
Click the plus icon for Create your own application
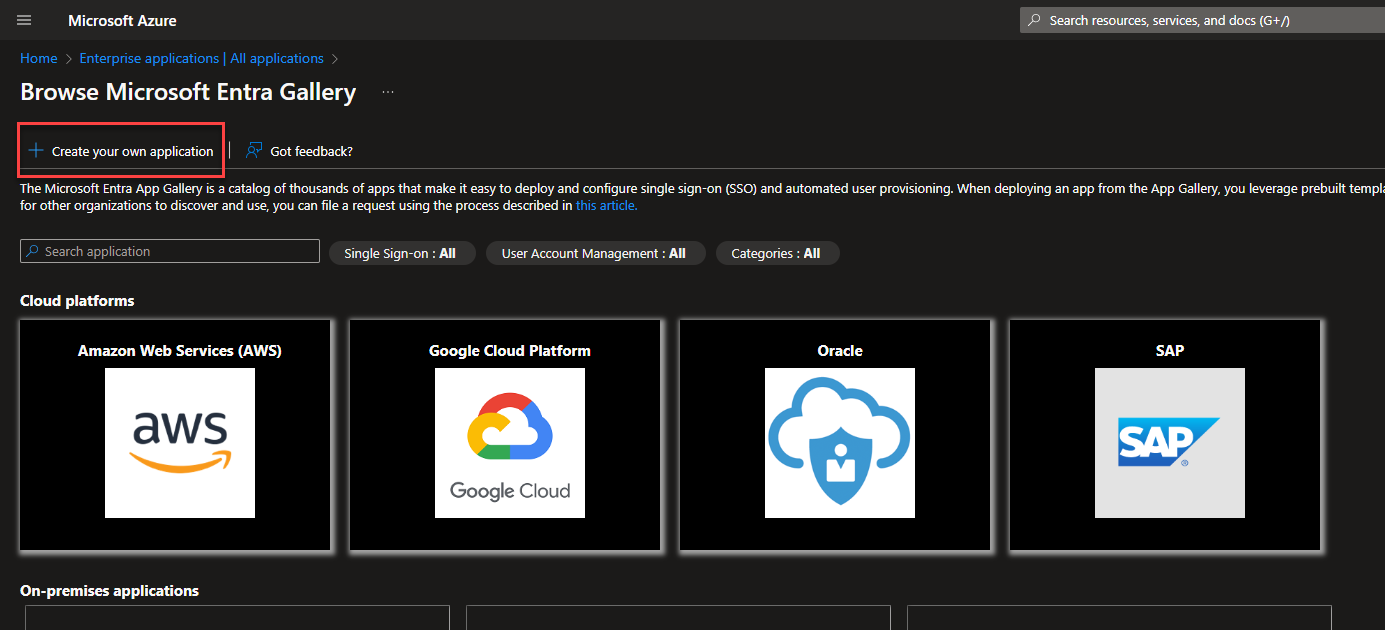[36, 151]
